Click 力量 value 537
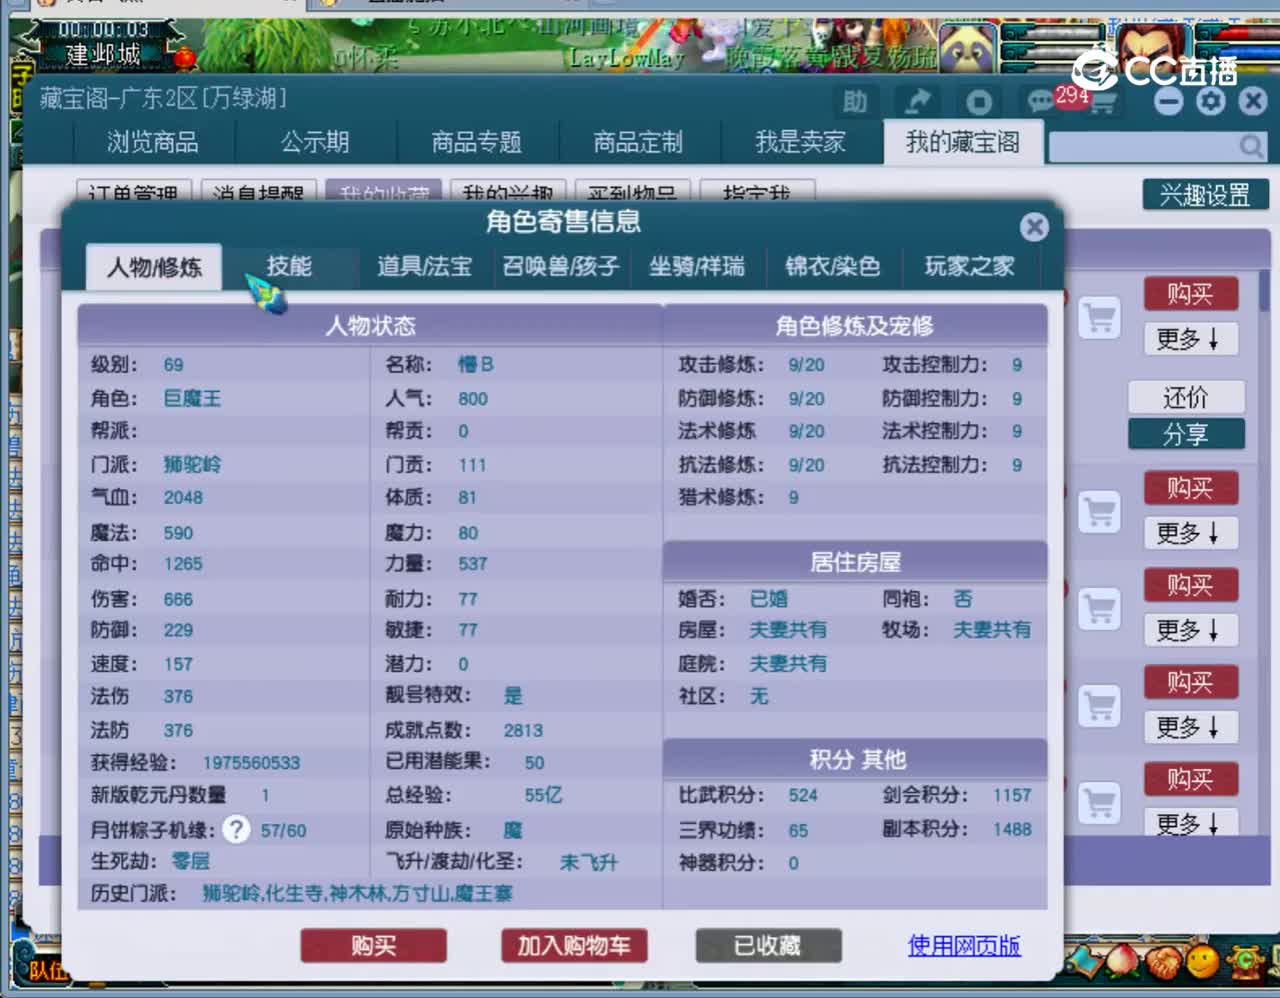Screen dimensions: 1280x998 (473, 564)
